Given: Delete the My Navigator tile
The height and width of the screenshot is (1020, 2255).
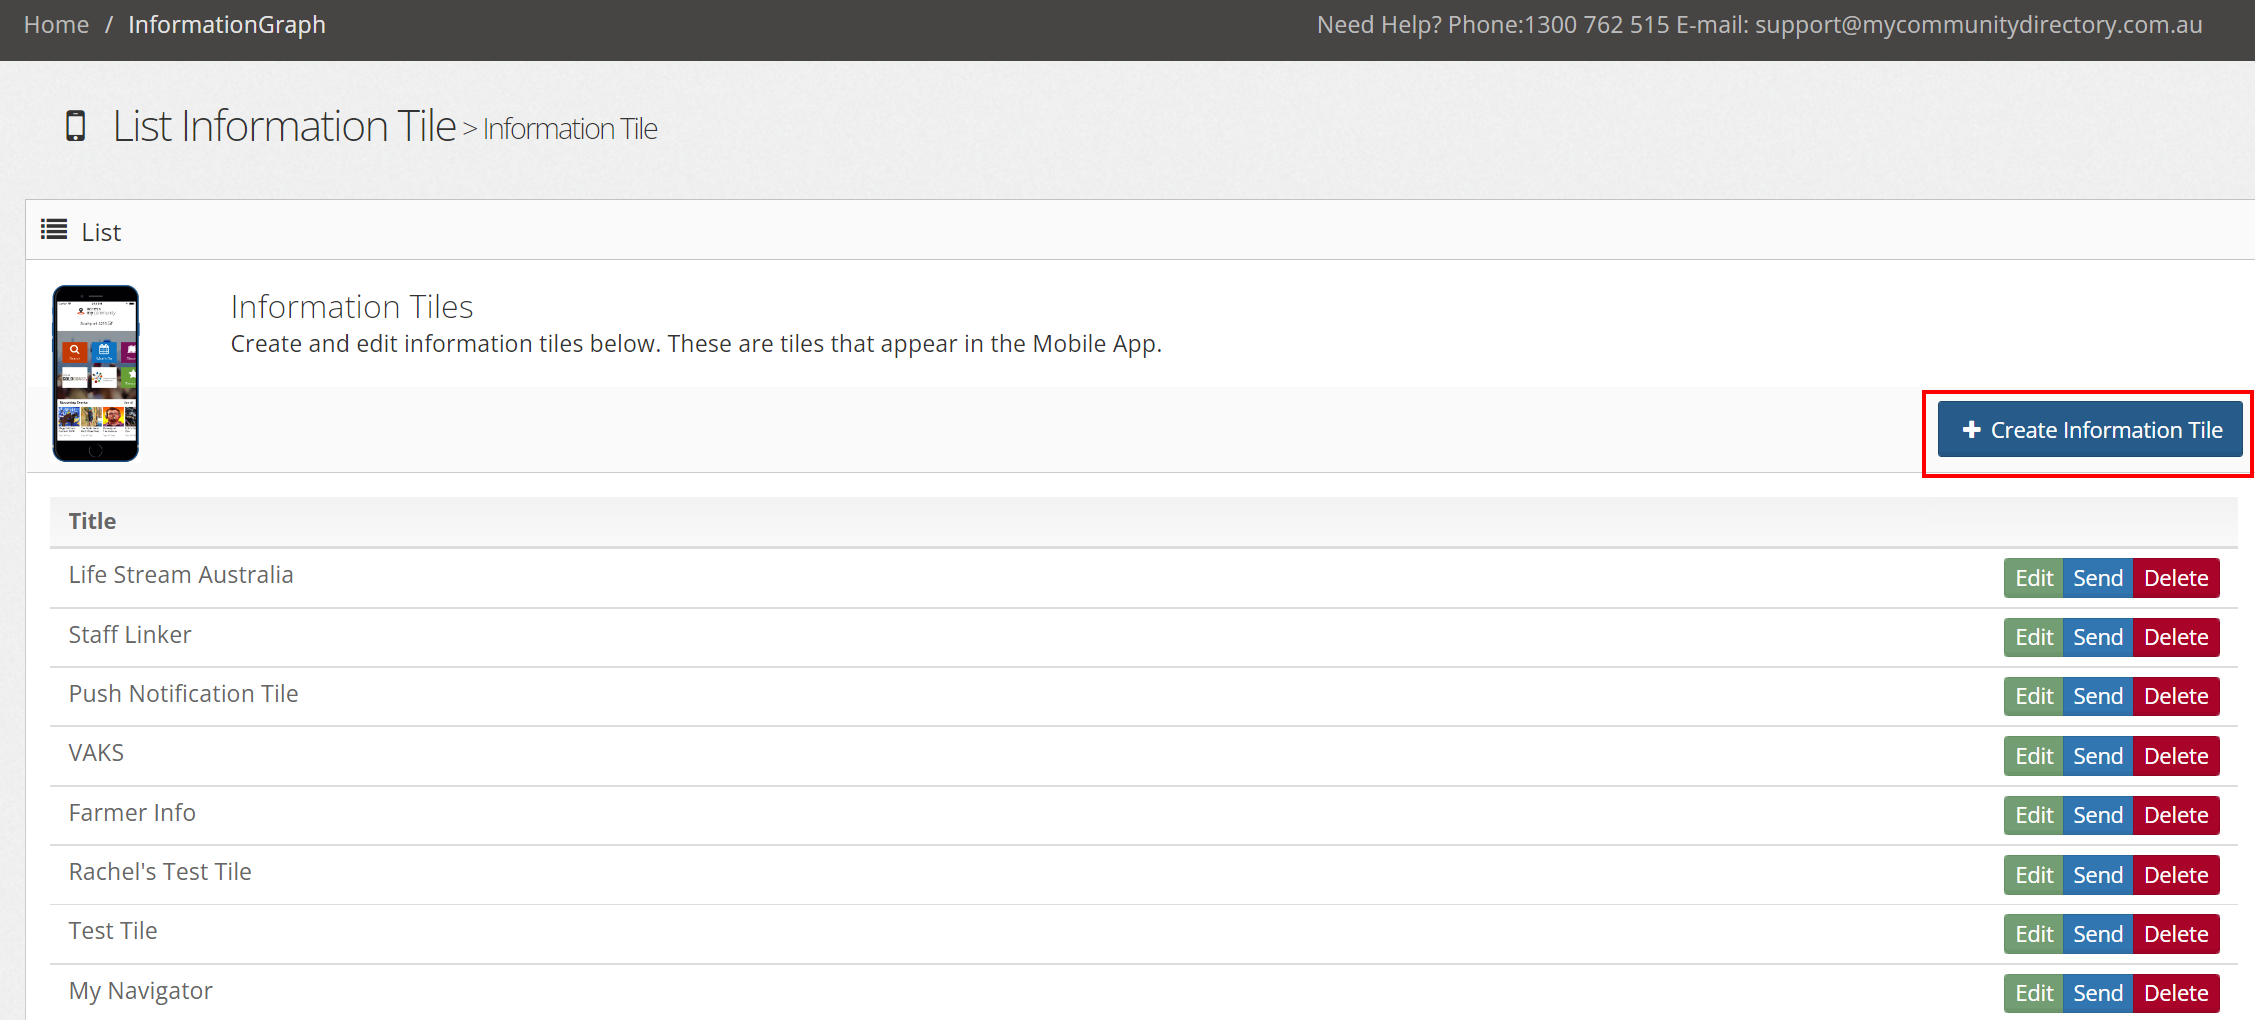Looking at the screenshot, I should [x=2176, y=993].
